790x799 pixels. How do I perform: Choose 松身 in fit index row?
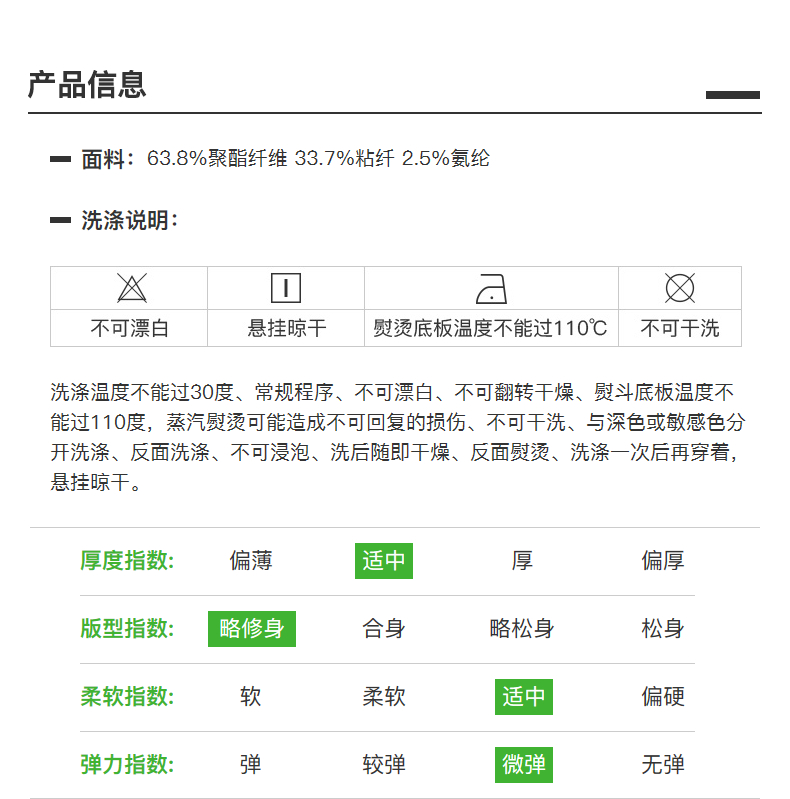tap(663, 629)
